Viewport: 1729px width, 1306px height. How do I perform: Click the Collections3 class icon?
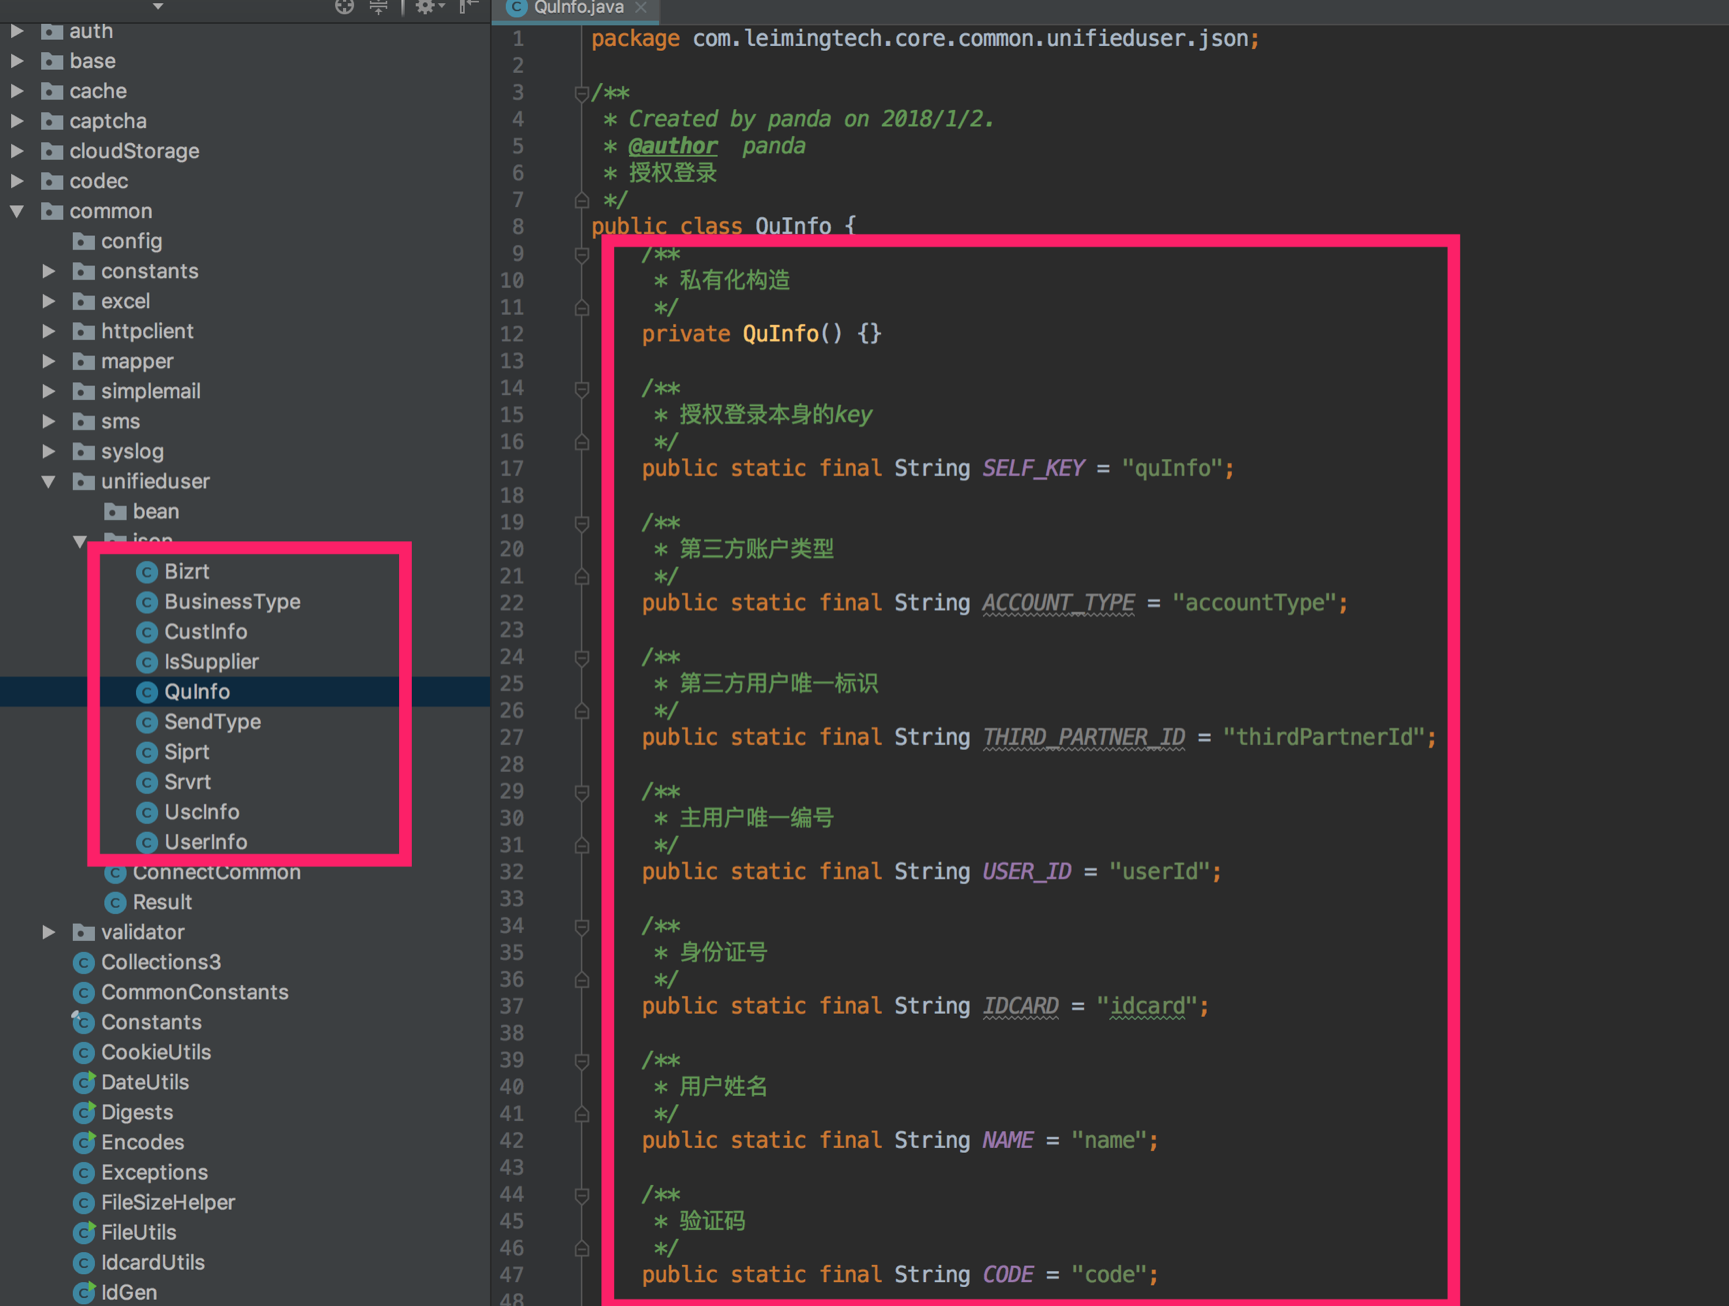coord(84,962)
